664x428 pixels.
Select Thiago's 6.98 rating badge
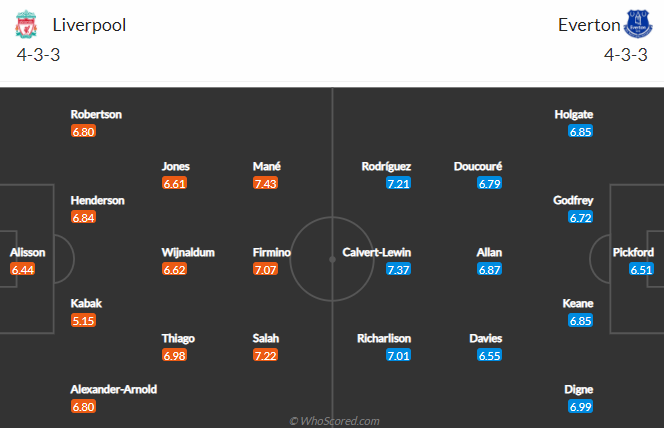tap(174, 355)
